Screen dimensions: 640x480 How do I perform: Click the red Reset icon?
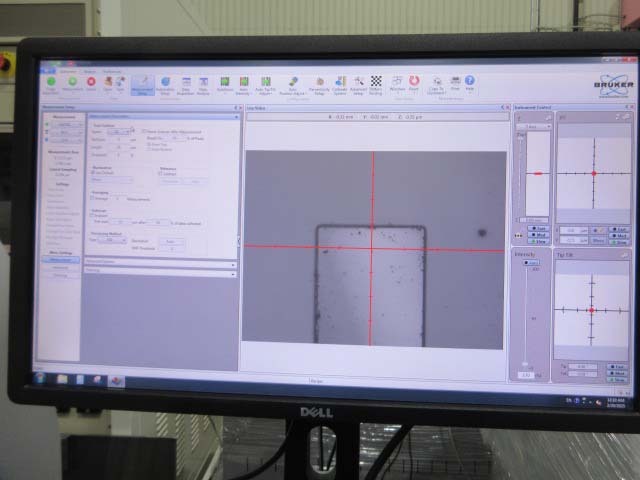point(414,83)
